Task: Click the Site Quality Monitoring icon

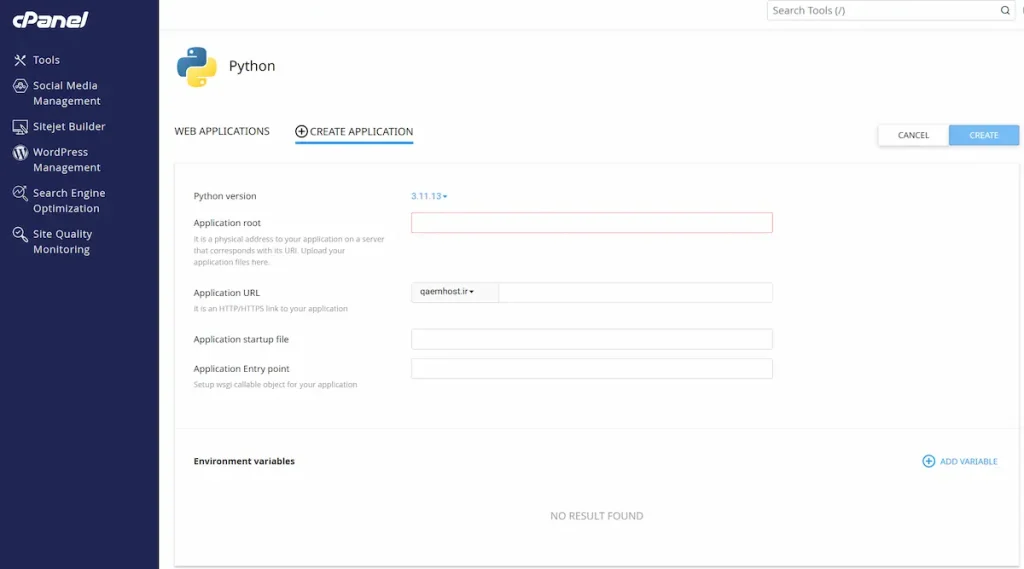Action: [x=20, y=234]
